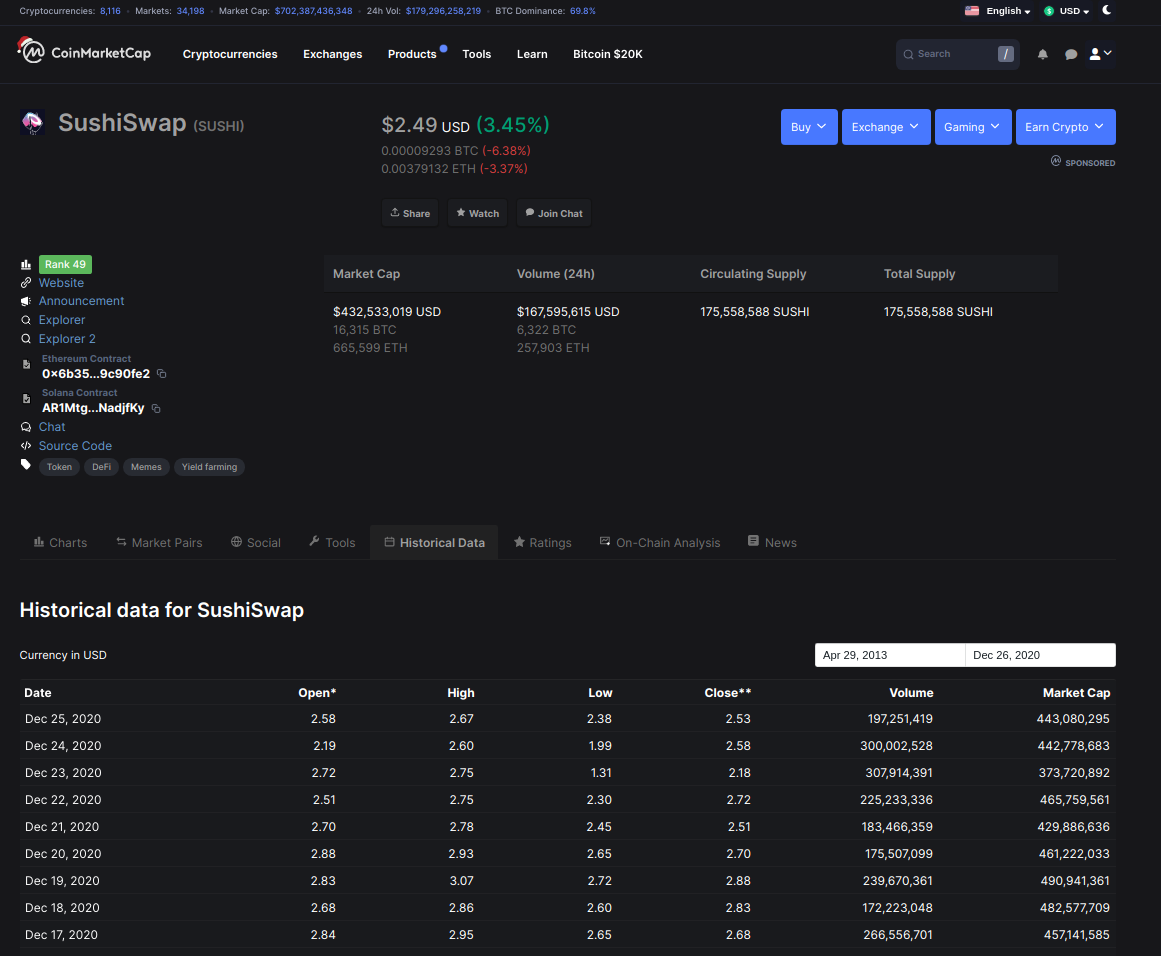The height and width of the screenshot is (956, 1161).
Task: Select the Historical Data tab
Action: (x=434, y=543)
